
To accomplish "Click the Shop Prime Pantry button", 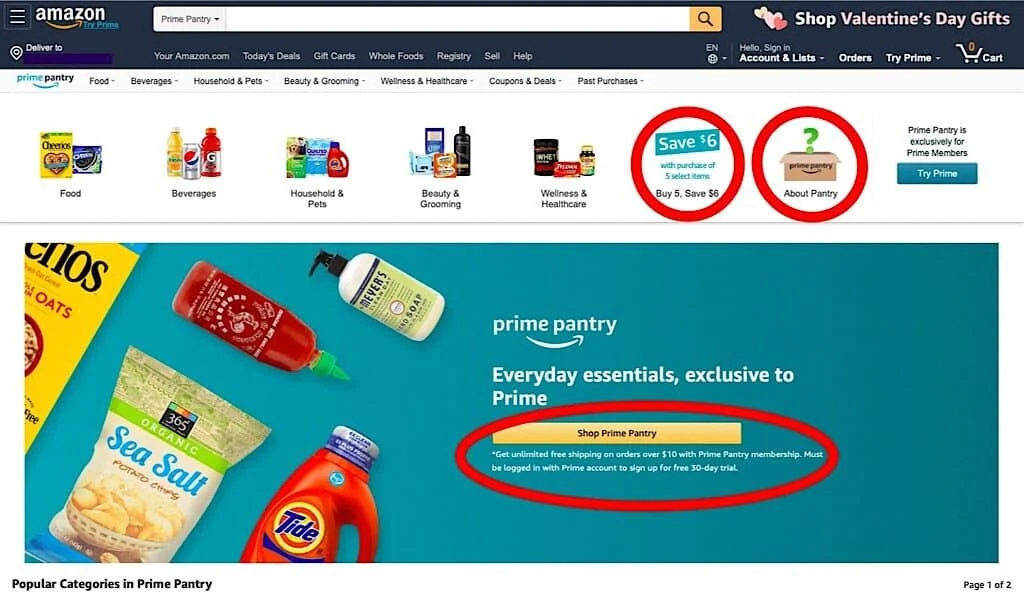I will click(616, 433).
